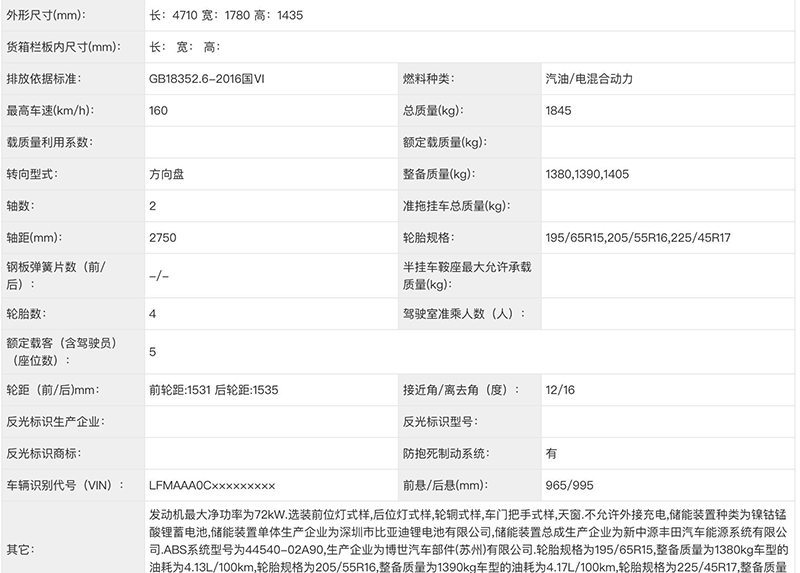Click the 排放依据标准 label
The height and width of the screenshot is (573, 800).
pyautogui.click(x=44, y=79)
